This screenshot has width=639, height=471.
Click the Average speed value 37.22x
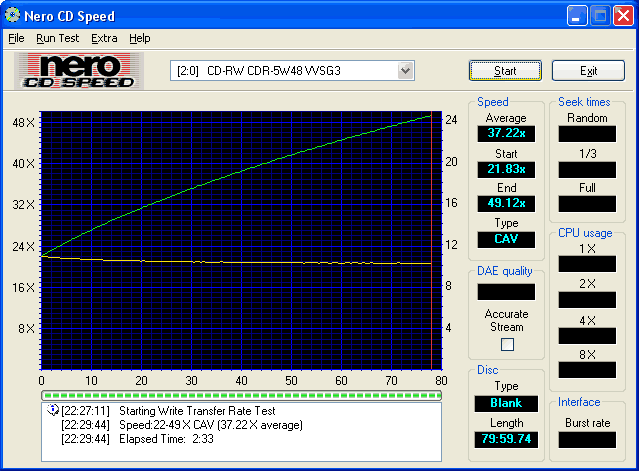pos(506,133)
